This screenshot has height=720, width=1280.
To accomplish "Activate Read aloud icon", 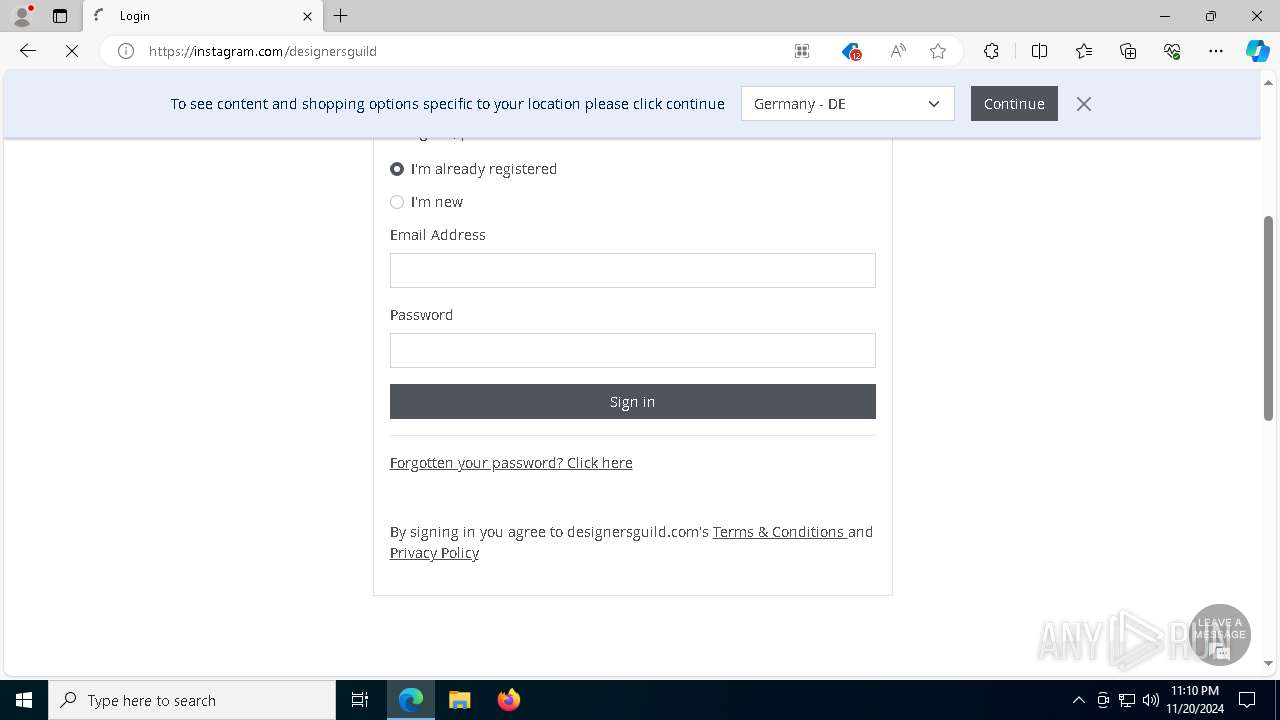I will coord(898,51).
